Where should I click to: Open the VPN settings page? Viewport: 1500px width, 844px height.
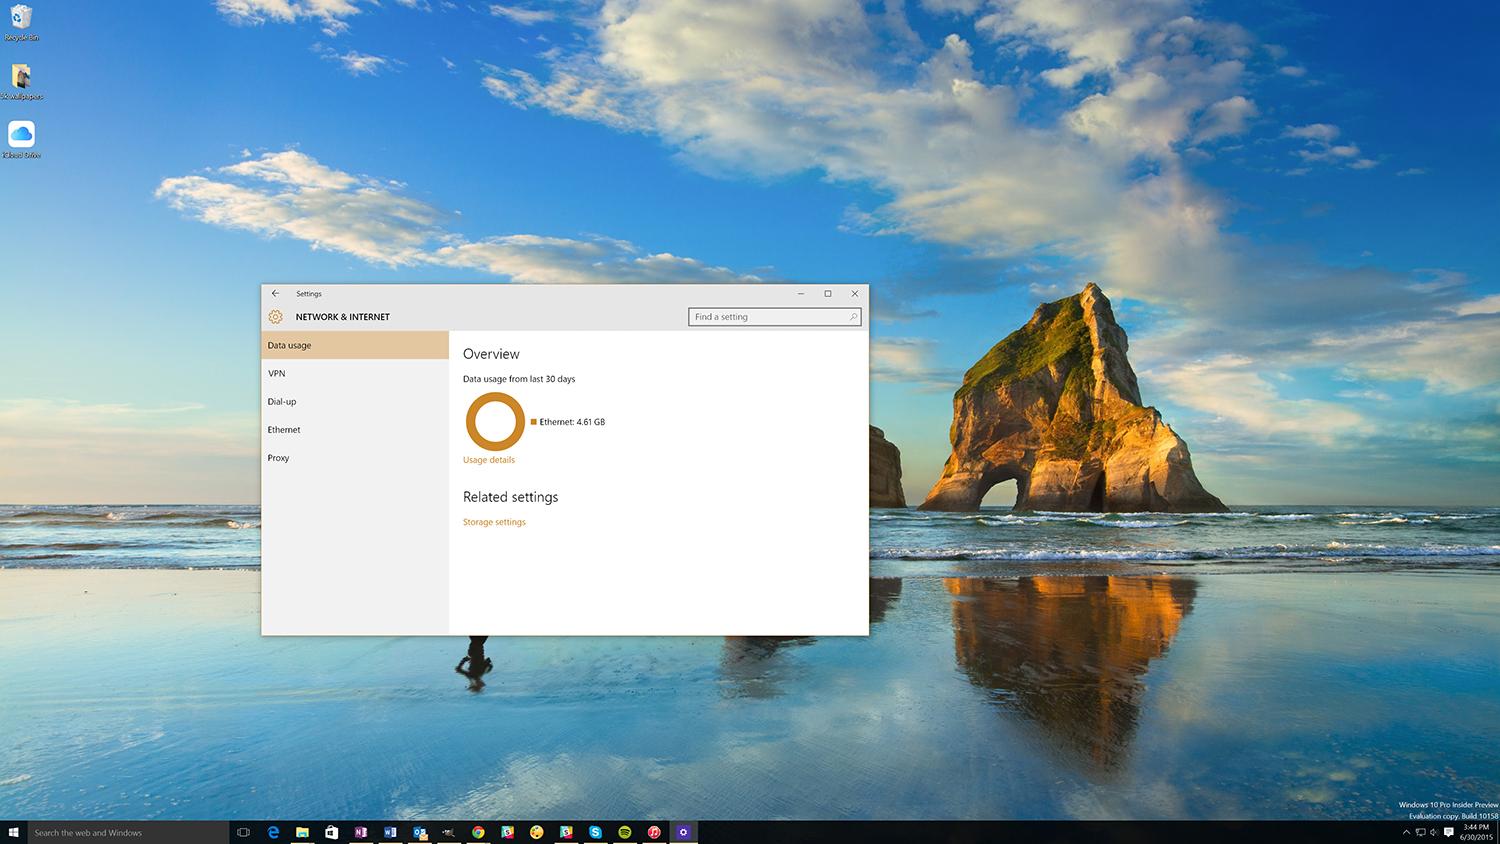click(355, 373)
